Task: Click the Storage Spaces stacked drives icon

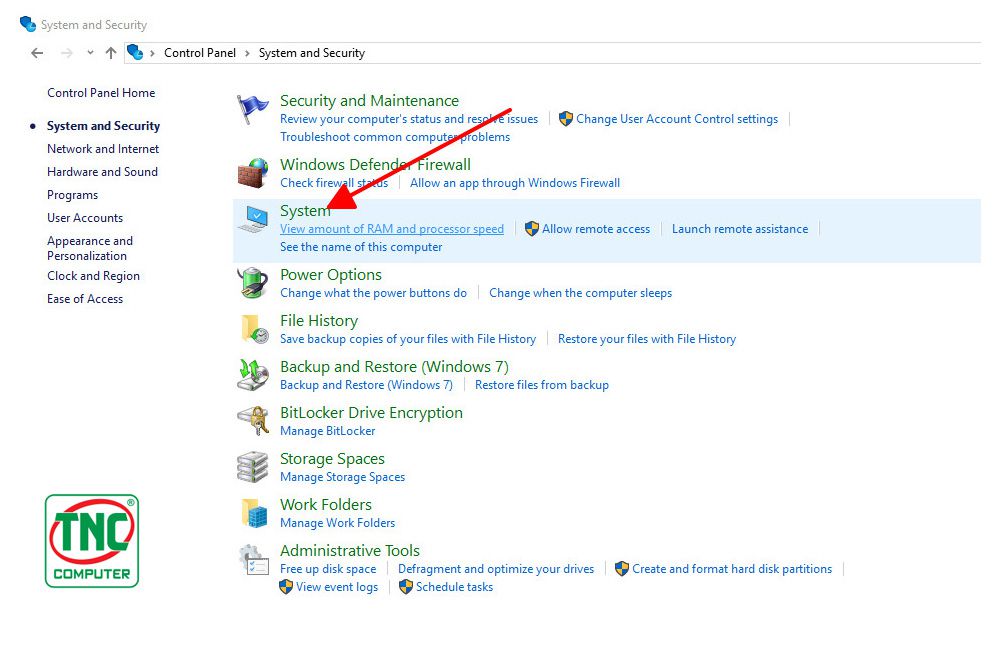Action: [x=253, y=467]
